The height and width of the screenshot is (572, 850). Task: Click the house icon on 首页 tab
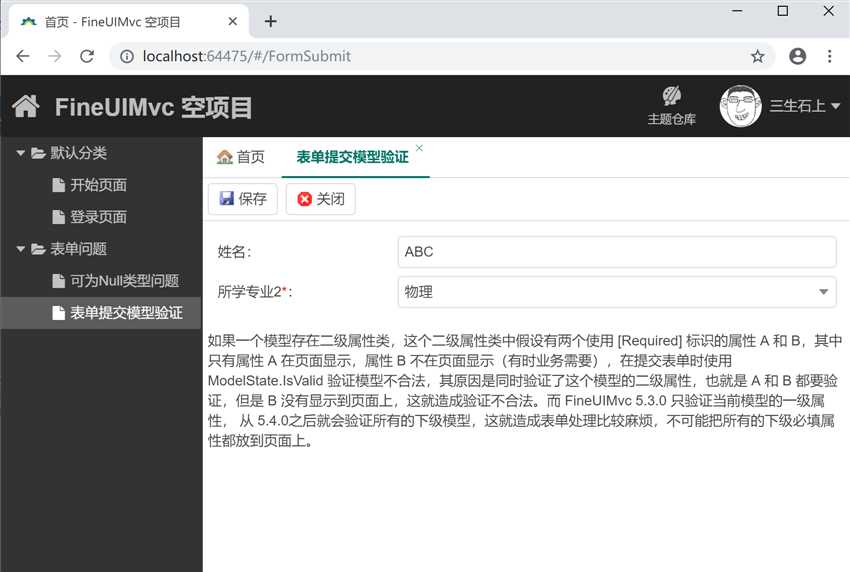(224, 157)
